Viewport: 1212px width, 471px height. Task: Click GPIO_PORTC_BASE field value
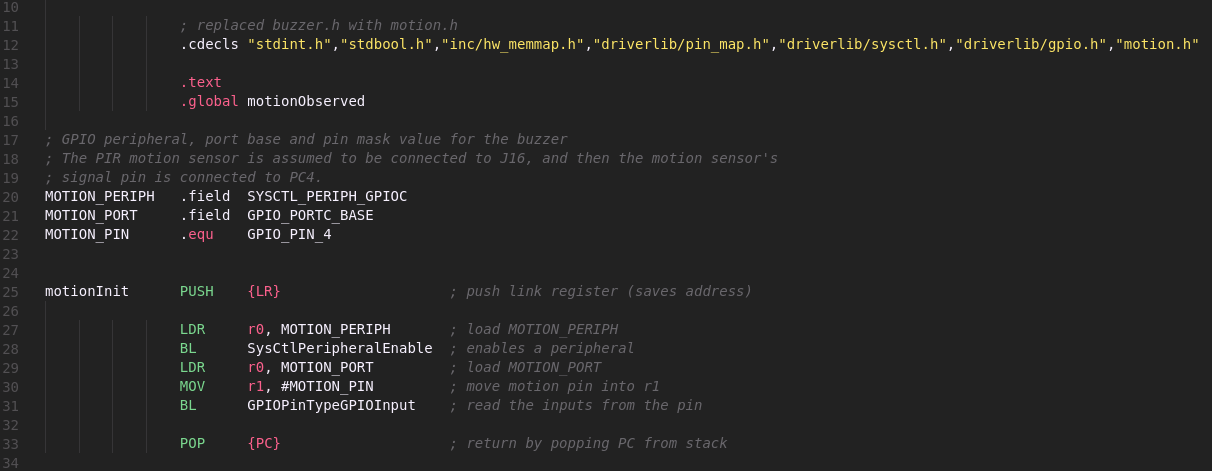[310, 215]
